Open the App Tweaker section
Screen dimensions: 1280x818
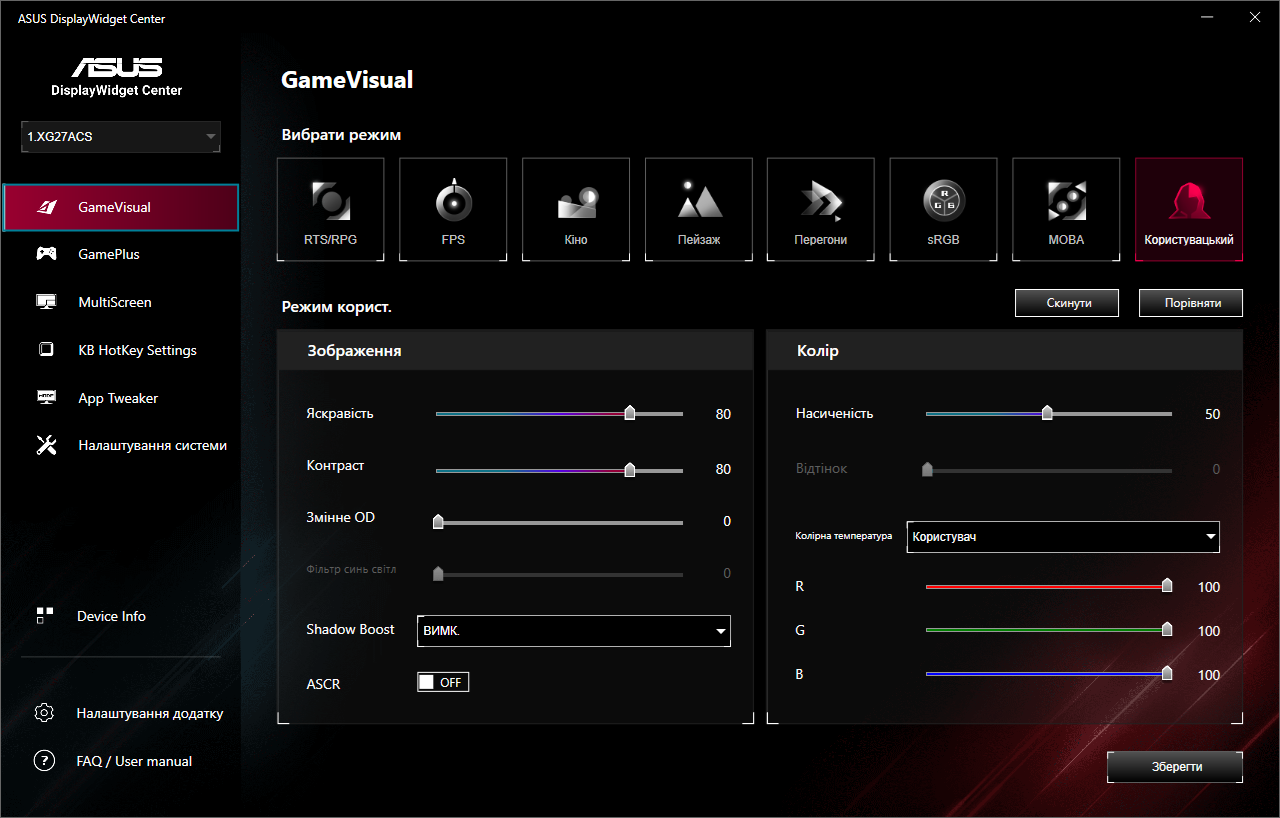tap(121, 398)
